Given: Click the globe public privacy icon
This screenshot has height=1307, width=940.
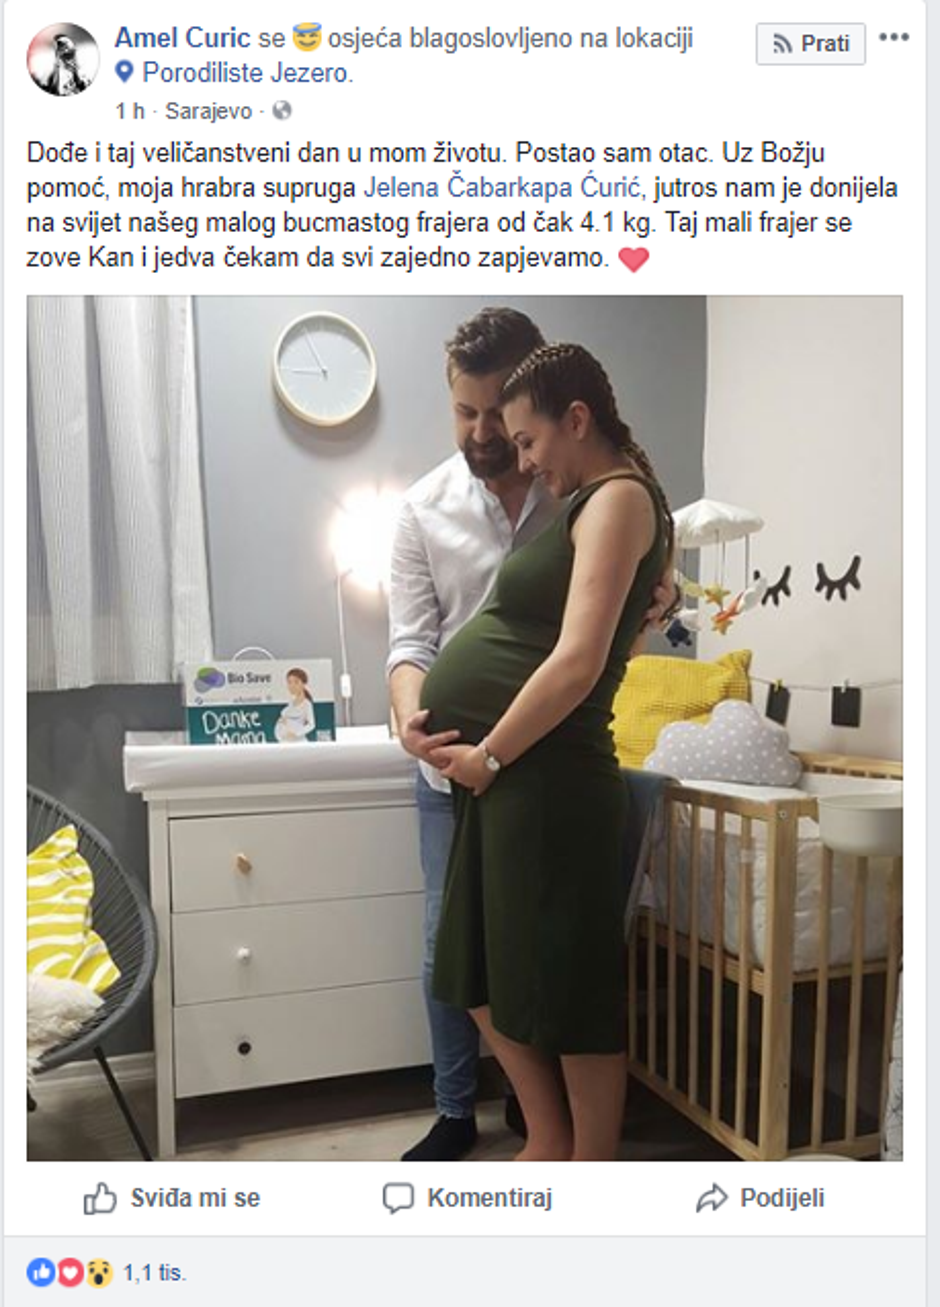Looking at the screenshot, I should pyautogui.click(x=282, y=110).
